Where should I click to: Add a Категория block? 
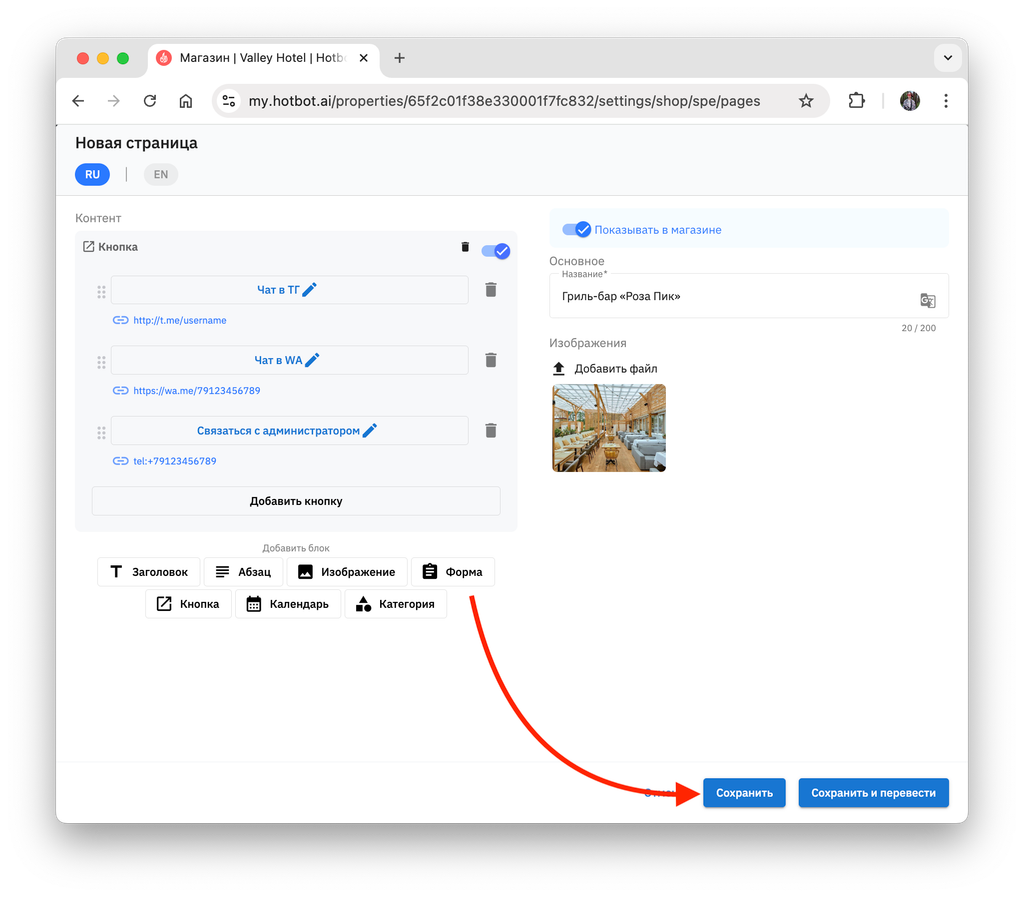click(395, 604)
